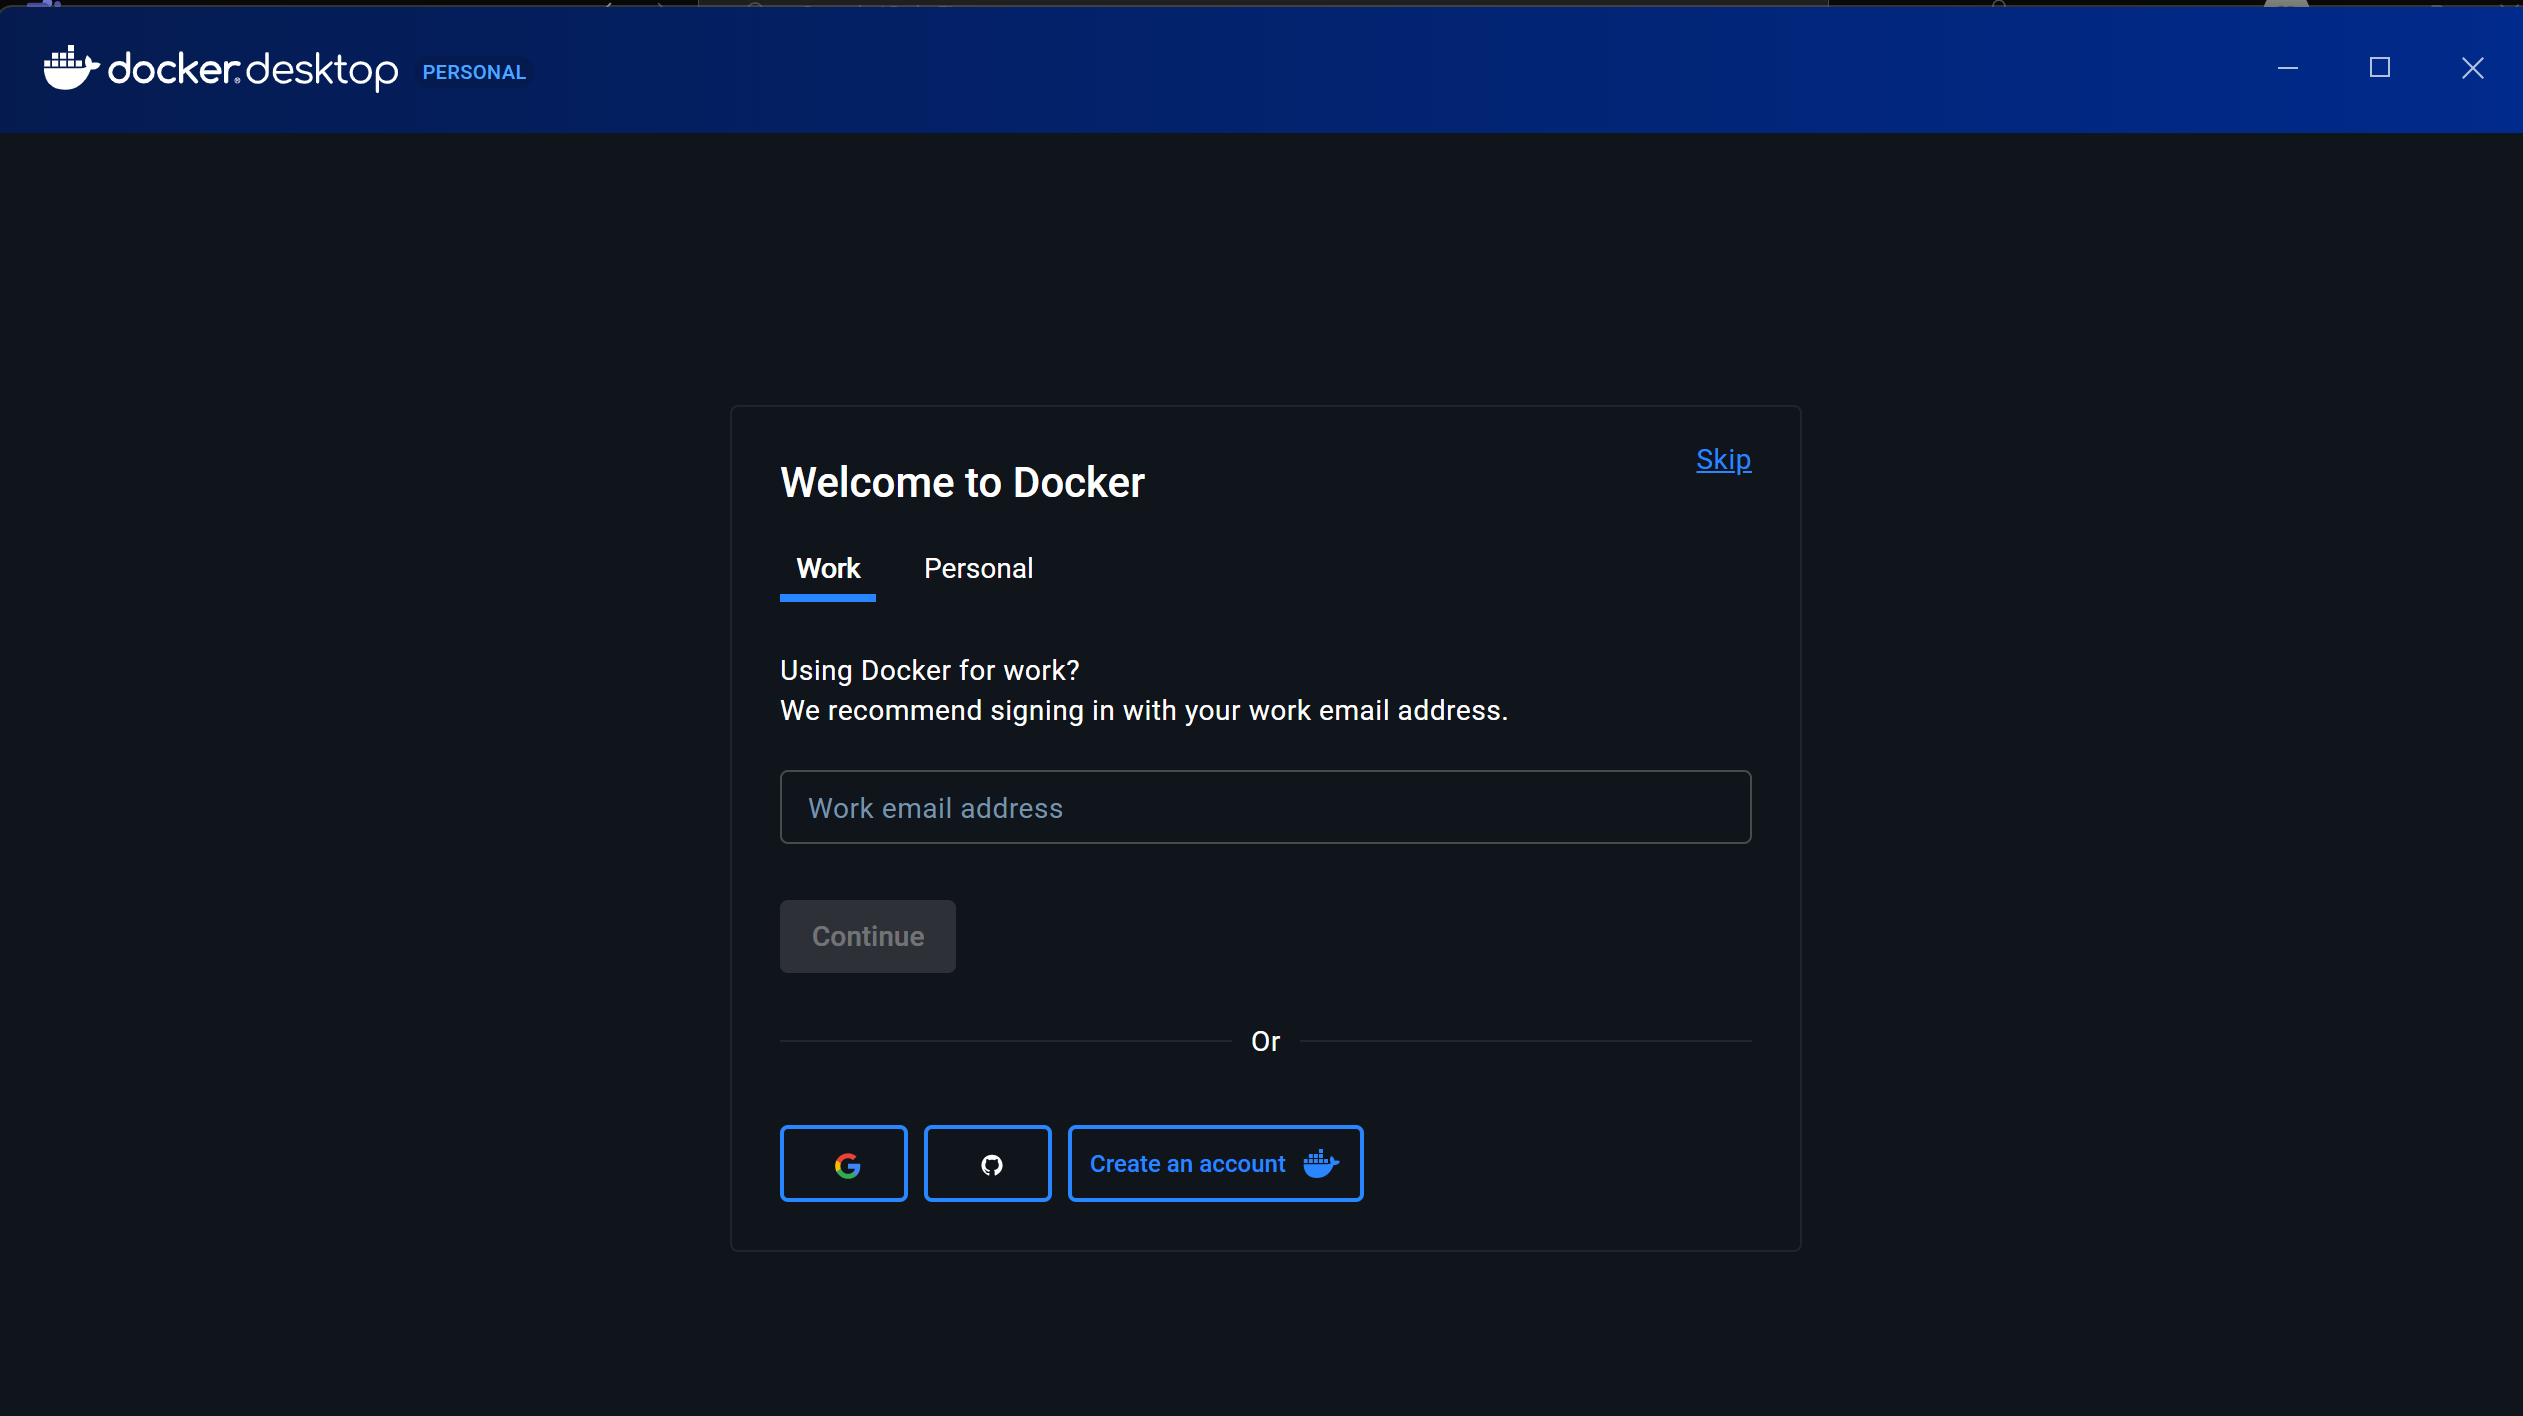Select the Work tab
Screen dimensions: 2523x1416
coord(828,569)
